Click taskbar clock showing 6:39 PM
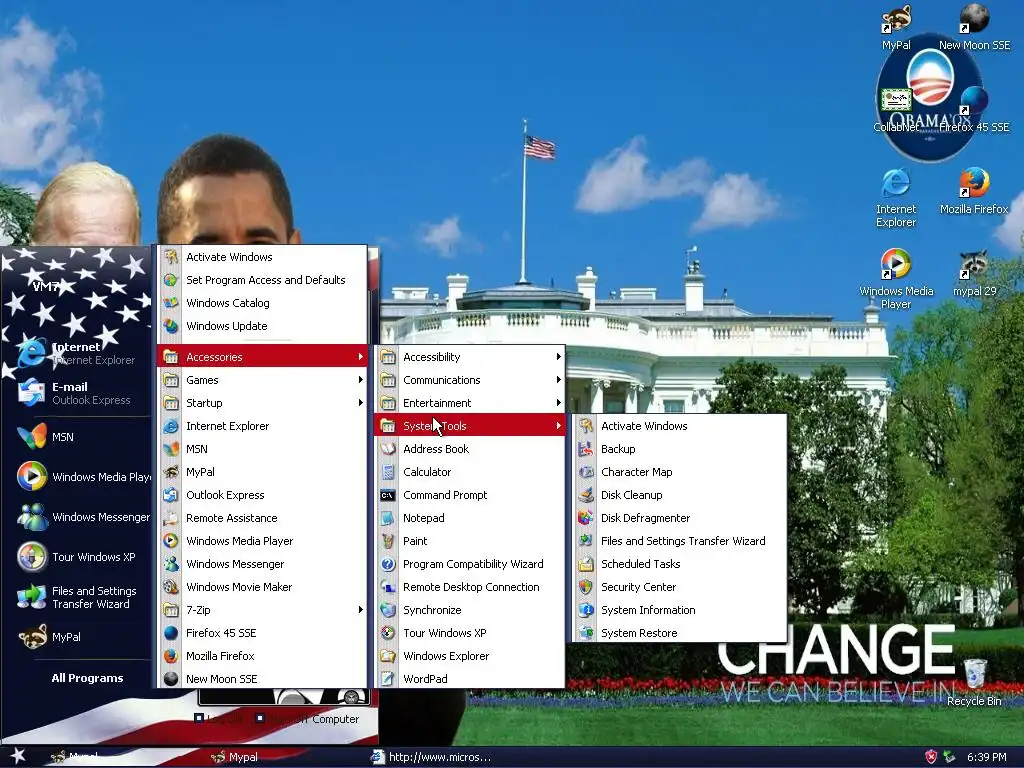 [x=986, y=757]
